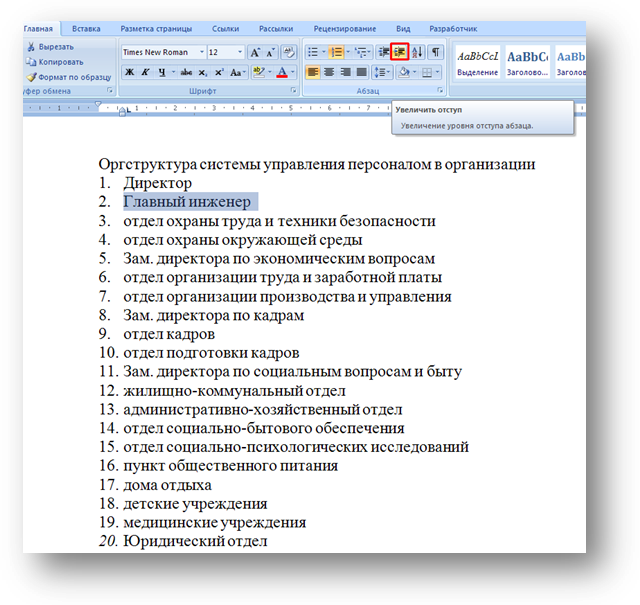
Task: Open numbering library dropdown arrow
Action: pyautogui.click(x=348, y=52)
